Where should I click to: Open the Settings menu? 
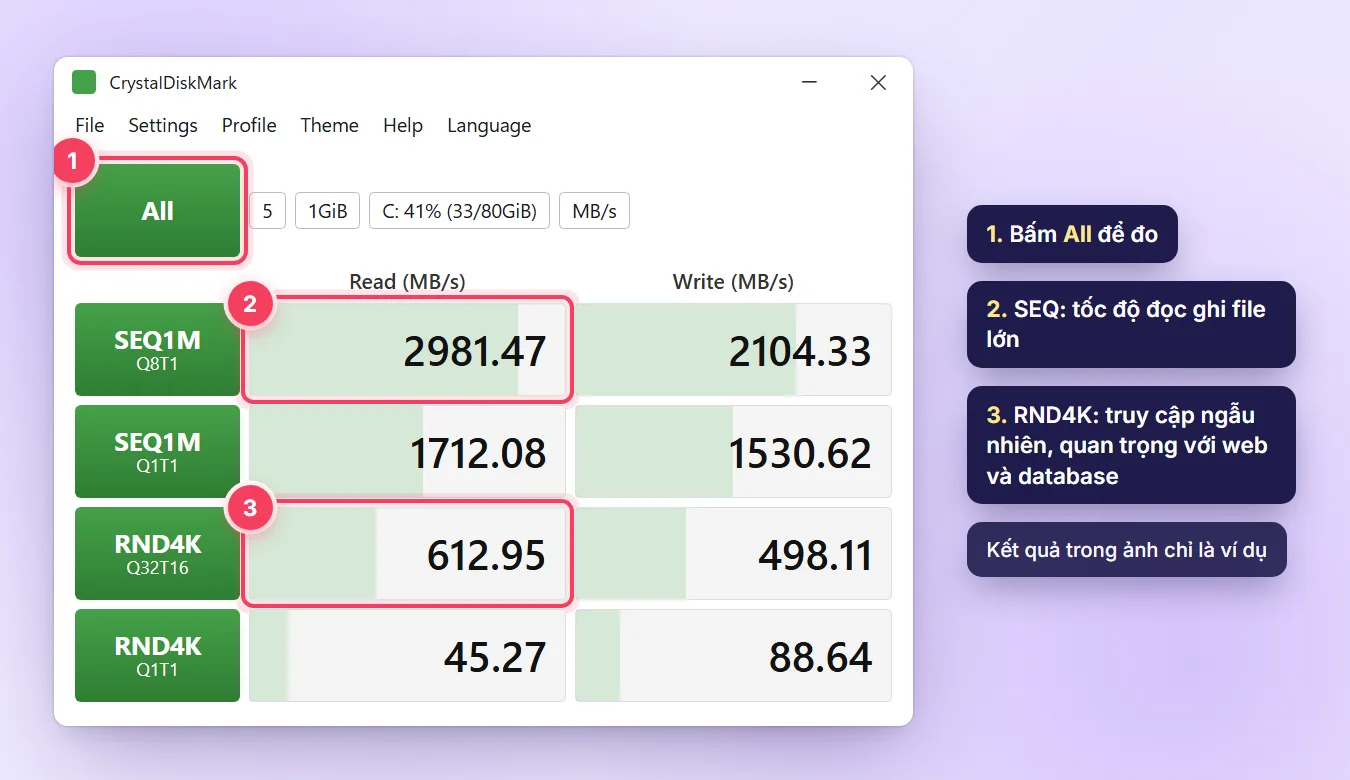click(x=163, y=125)
